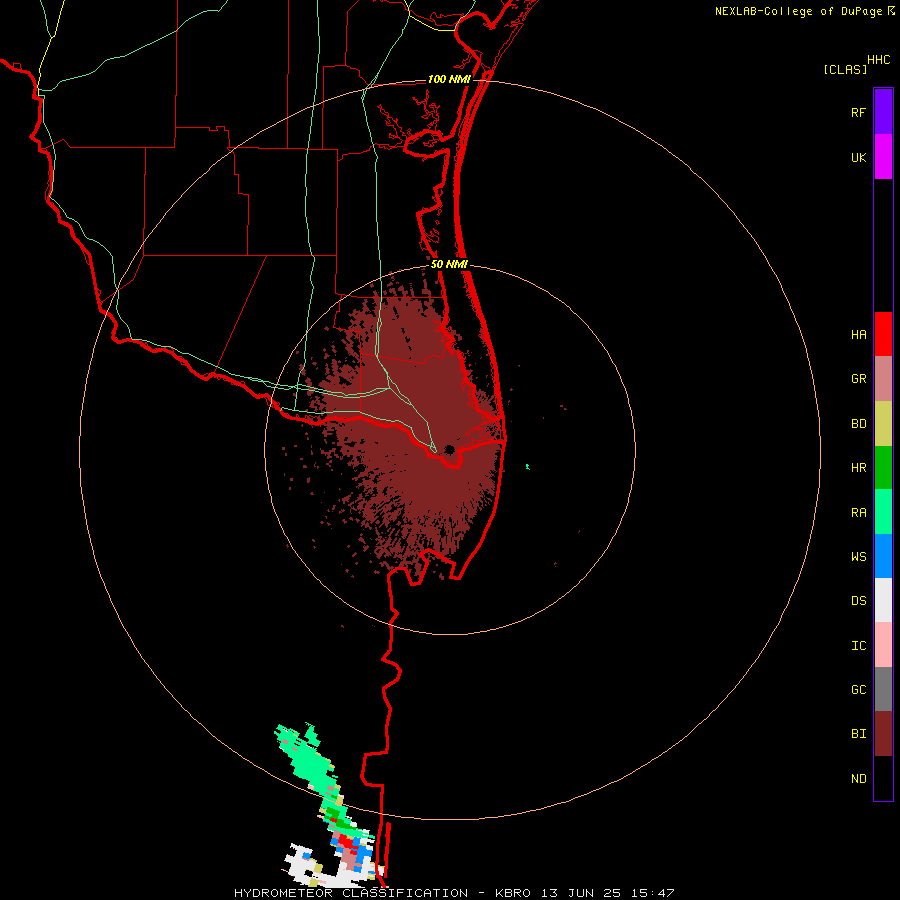The width and height of the screenshot is (900, 900).
Task: Click the 50 NMI range ring label
Action: [449, 264]
